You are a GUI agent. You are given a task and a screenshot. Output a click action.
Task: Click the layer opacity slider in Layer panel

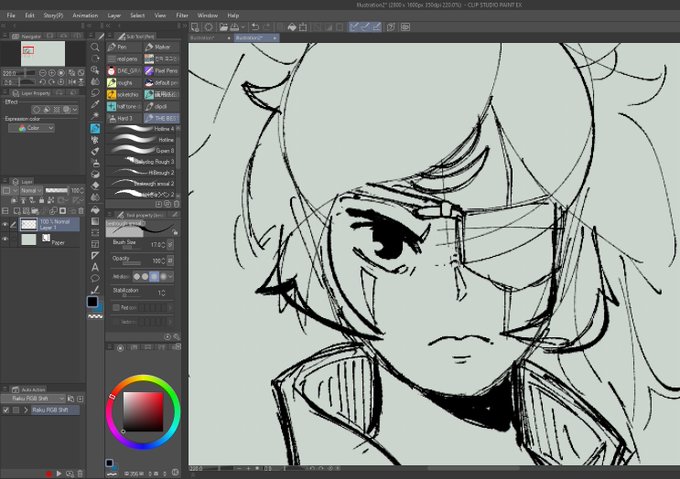pos(57,190)
